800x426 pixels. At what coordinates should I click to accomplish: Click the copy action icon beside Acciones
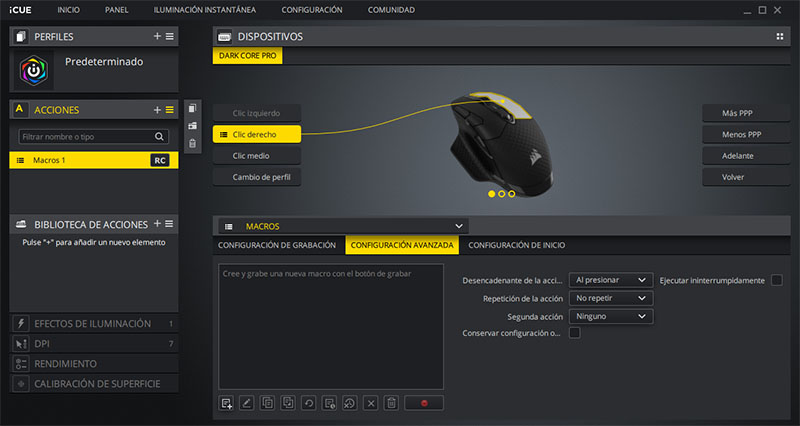click(x=192, y=108)
